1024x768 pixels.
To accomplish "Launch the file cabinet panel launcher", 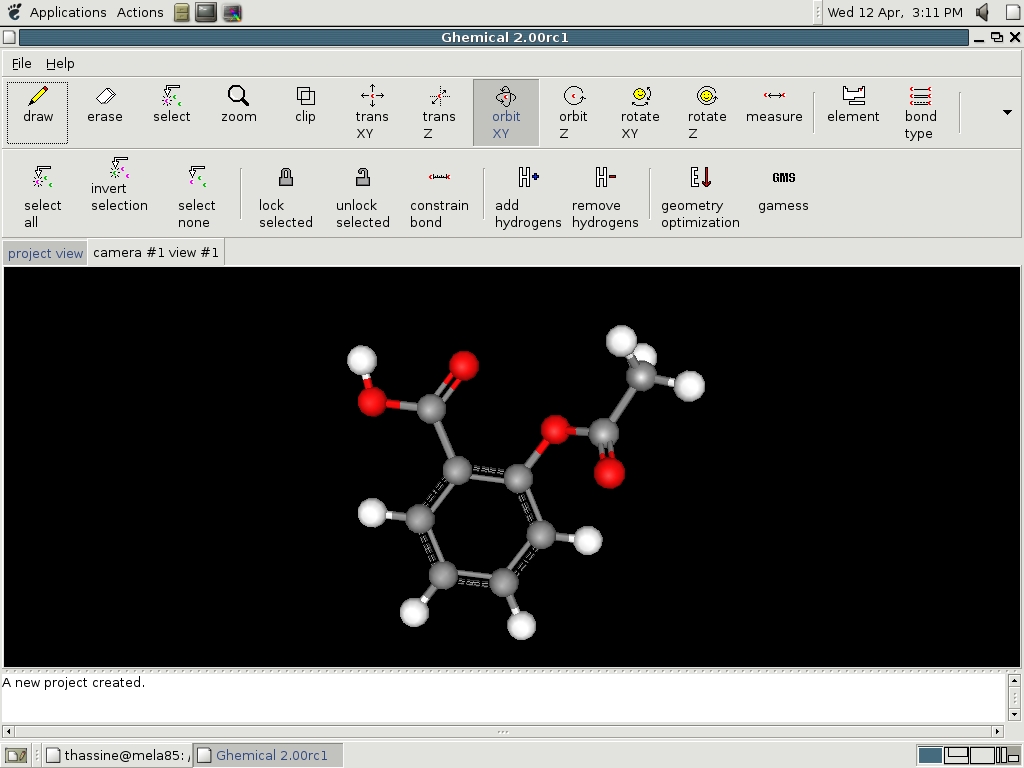I will pos(182,12).
